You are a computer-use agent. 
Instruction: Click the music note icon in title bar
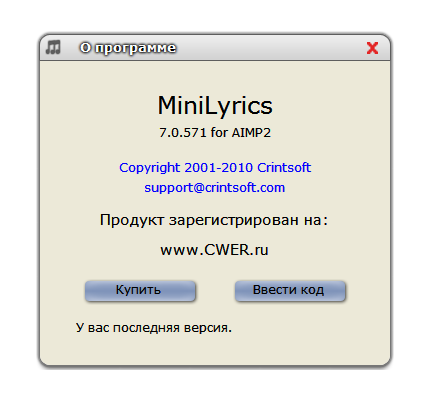(x=53, y=47)
